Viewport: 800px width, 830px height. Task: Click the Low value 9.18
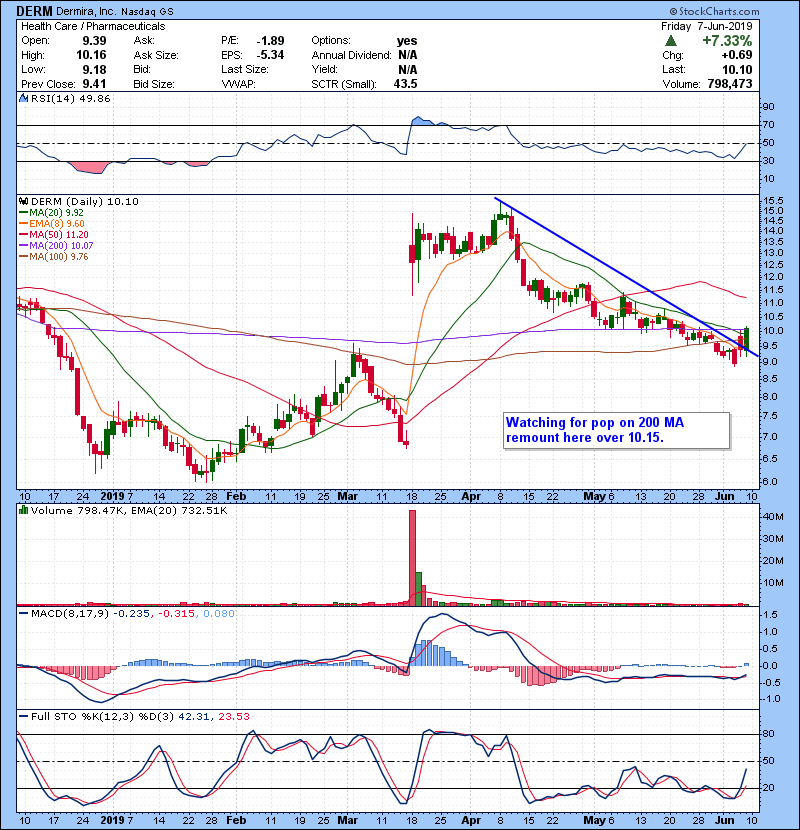click(x=94, y=69)
